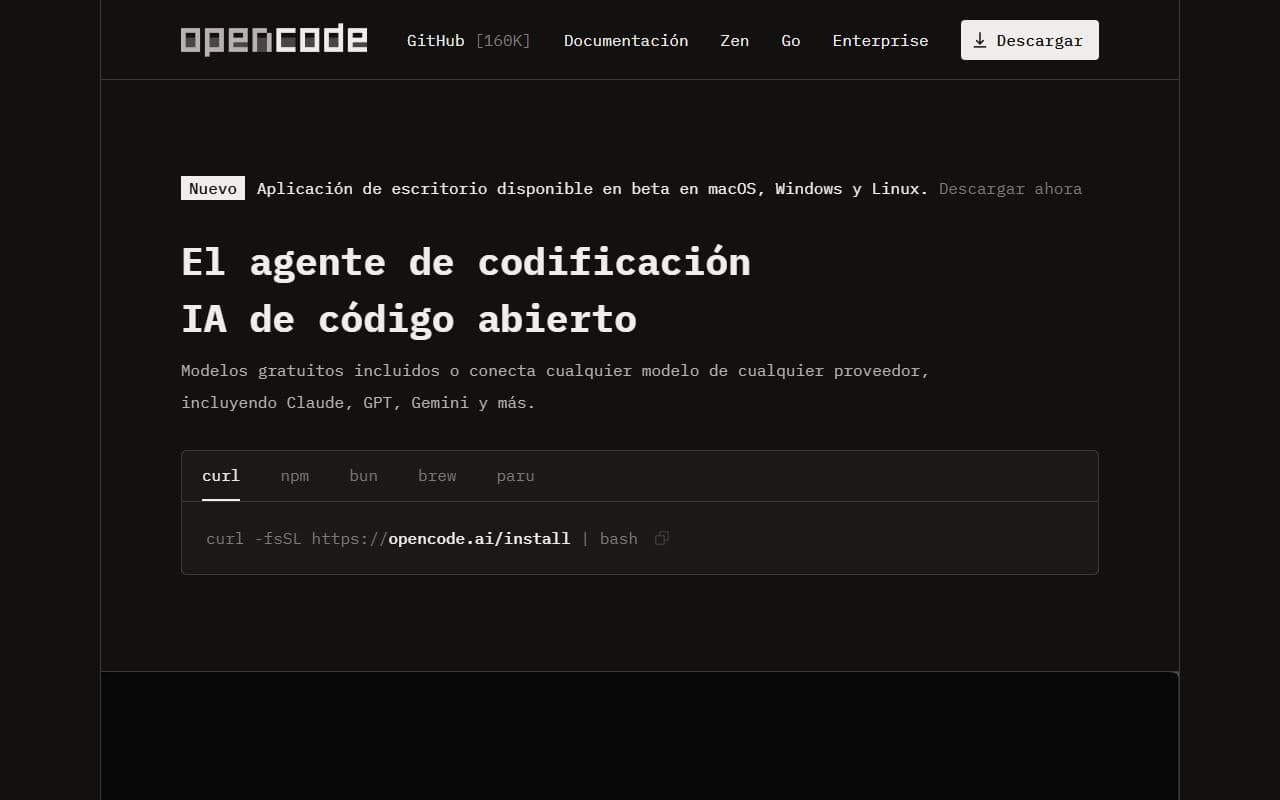Open the Go nav link
Viewport: 1280px width, 800px height.
(791, 41)
